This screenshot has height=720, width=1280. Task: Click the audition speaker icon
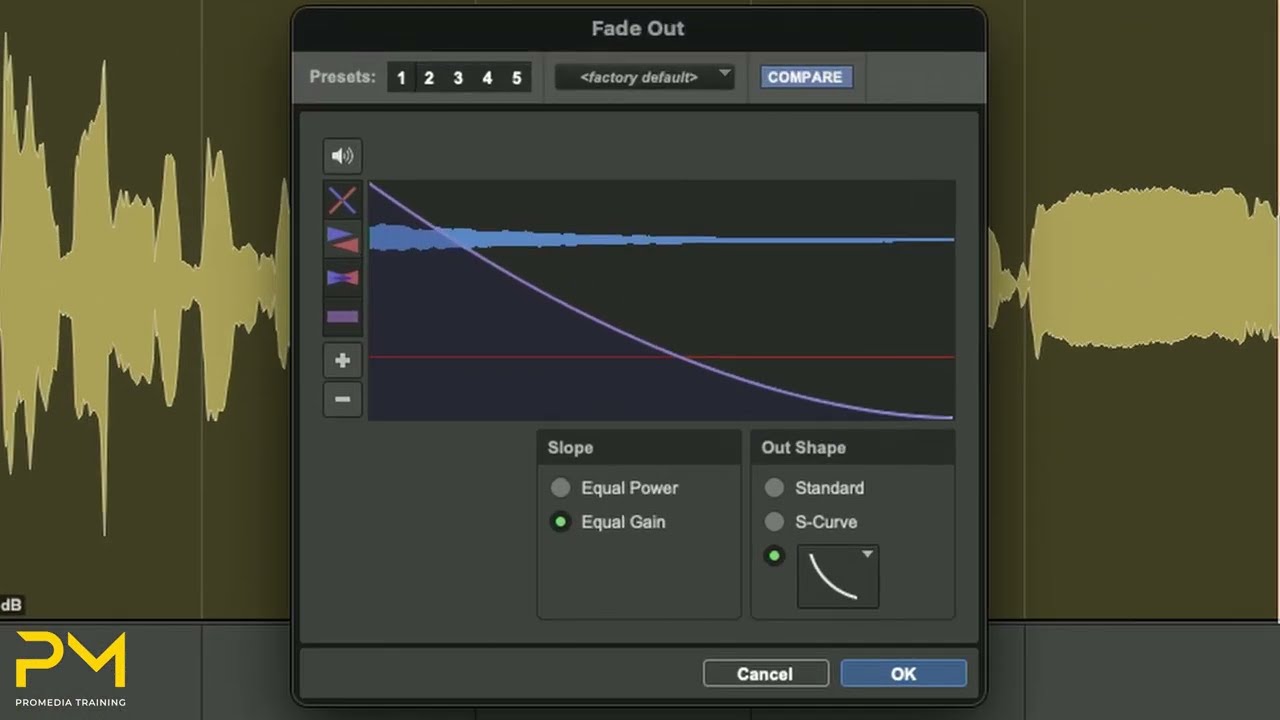click(342, 156)
